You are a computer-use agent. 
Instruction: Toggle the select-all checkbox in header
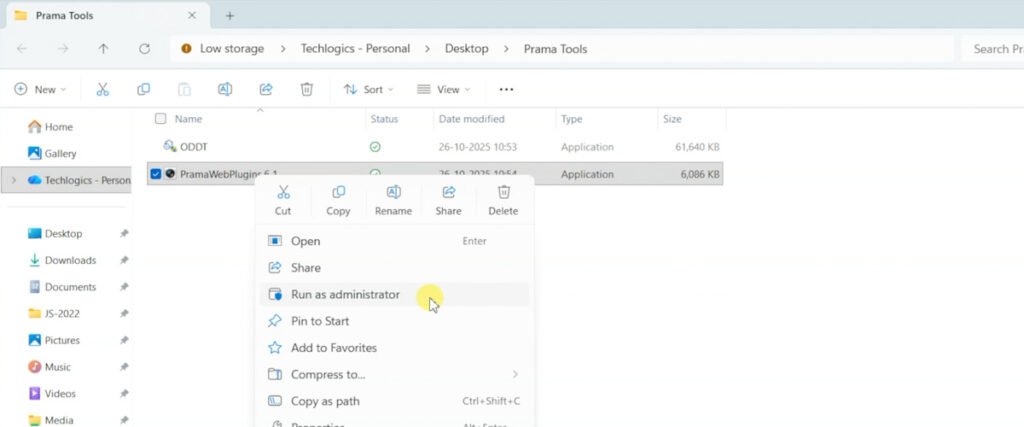[160, 119]
